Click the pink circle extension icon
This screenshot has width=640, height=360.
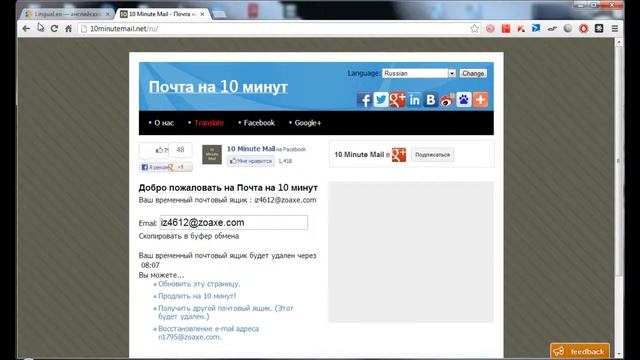(490, 29)
